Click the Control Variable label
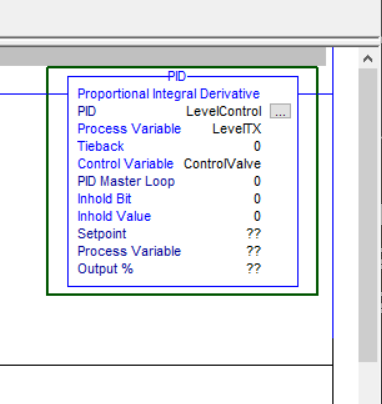Viewport: 382px width, 404px height. pyautogui.click(x=126, y=164)
